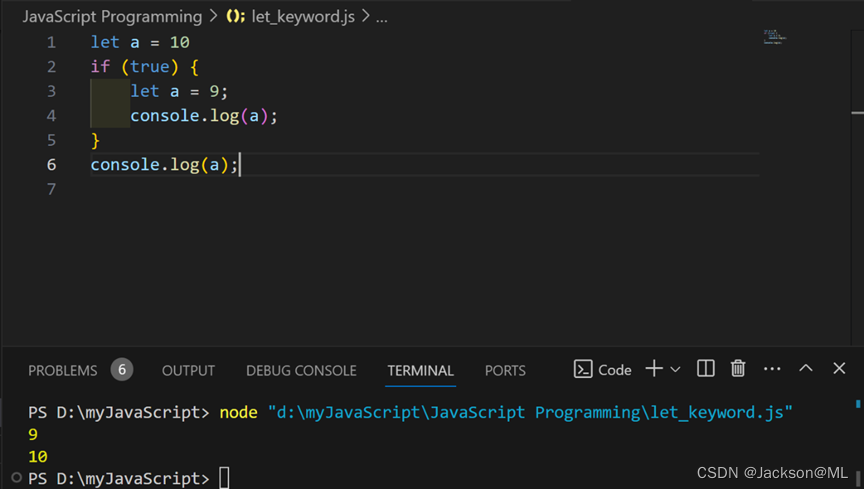
Task: Click the breadcrumb ellipsis symbol
Action: (x=381, y=17)
